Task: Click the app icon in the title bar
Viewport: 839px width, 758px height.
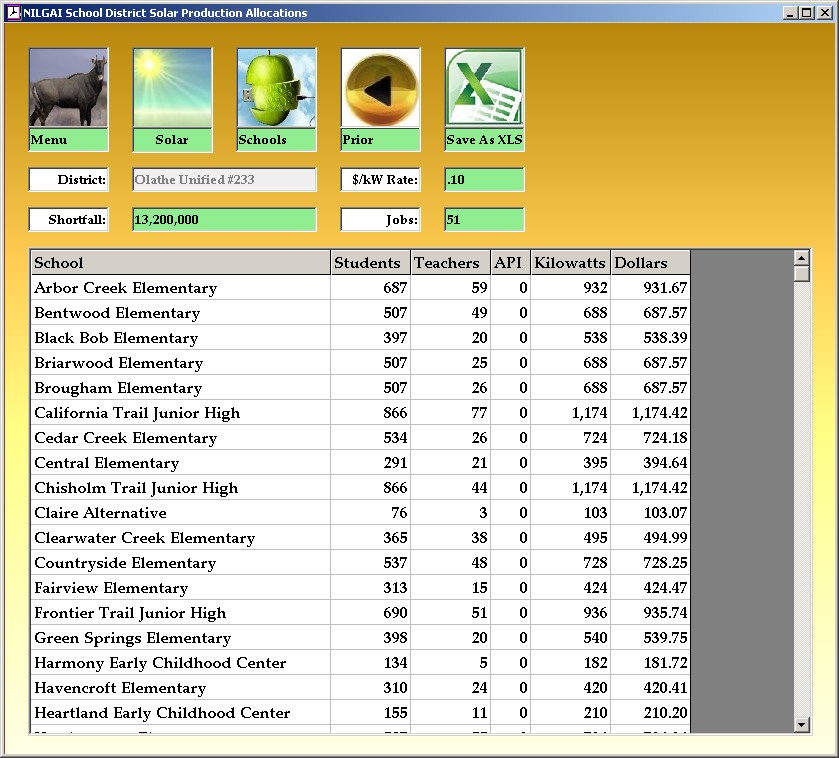Action: point(13,13)
